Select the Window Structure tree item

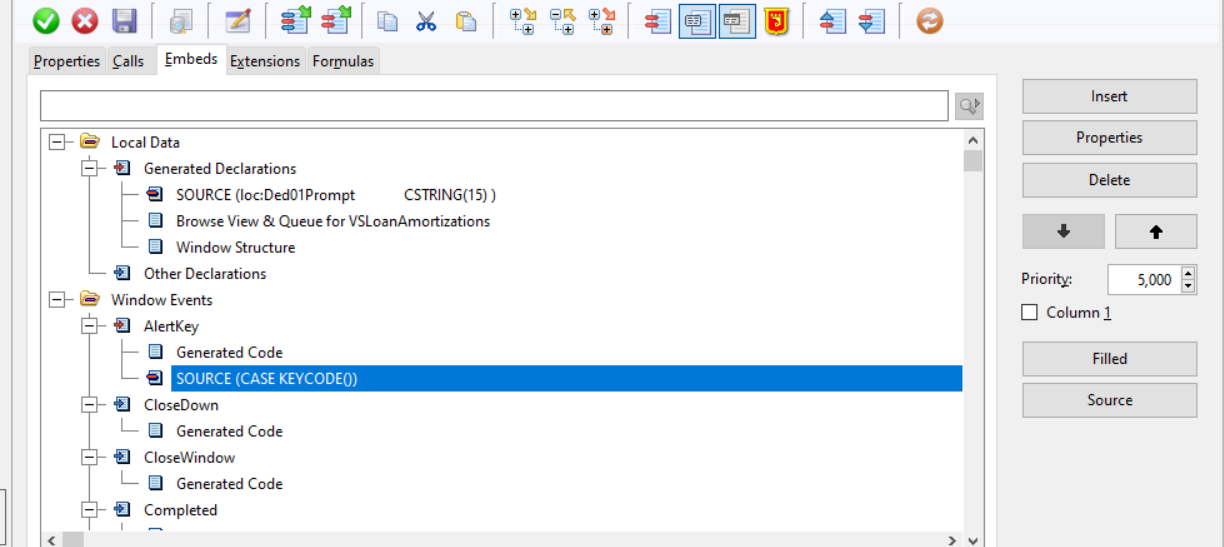tap(235, 247)
